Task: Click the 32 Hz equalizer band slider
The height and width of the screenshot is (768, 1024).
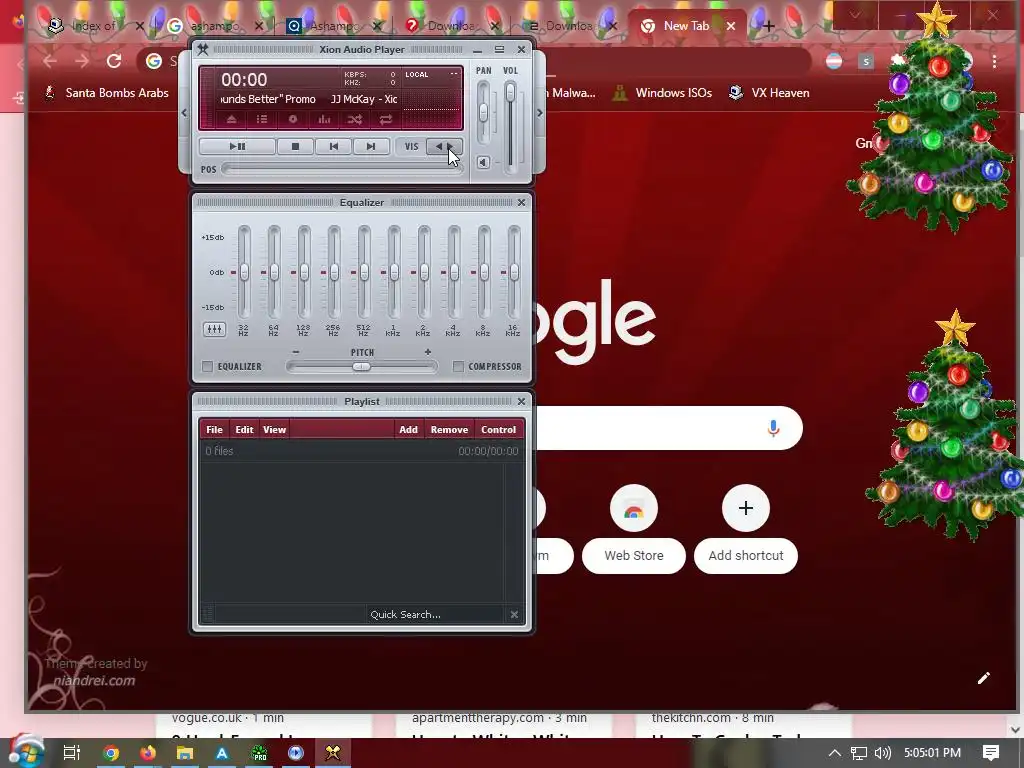Action: [244, 272]
